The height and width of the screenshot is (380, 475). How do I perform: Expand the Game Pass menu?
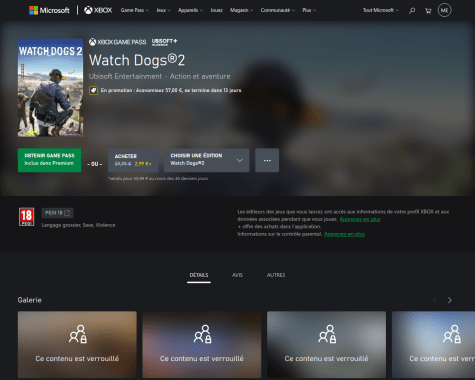coord(135,10)
